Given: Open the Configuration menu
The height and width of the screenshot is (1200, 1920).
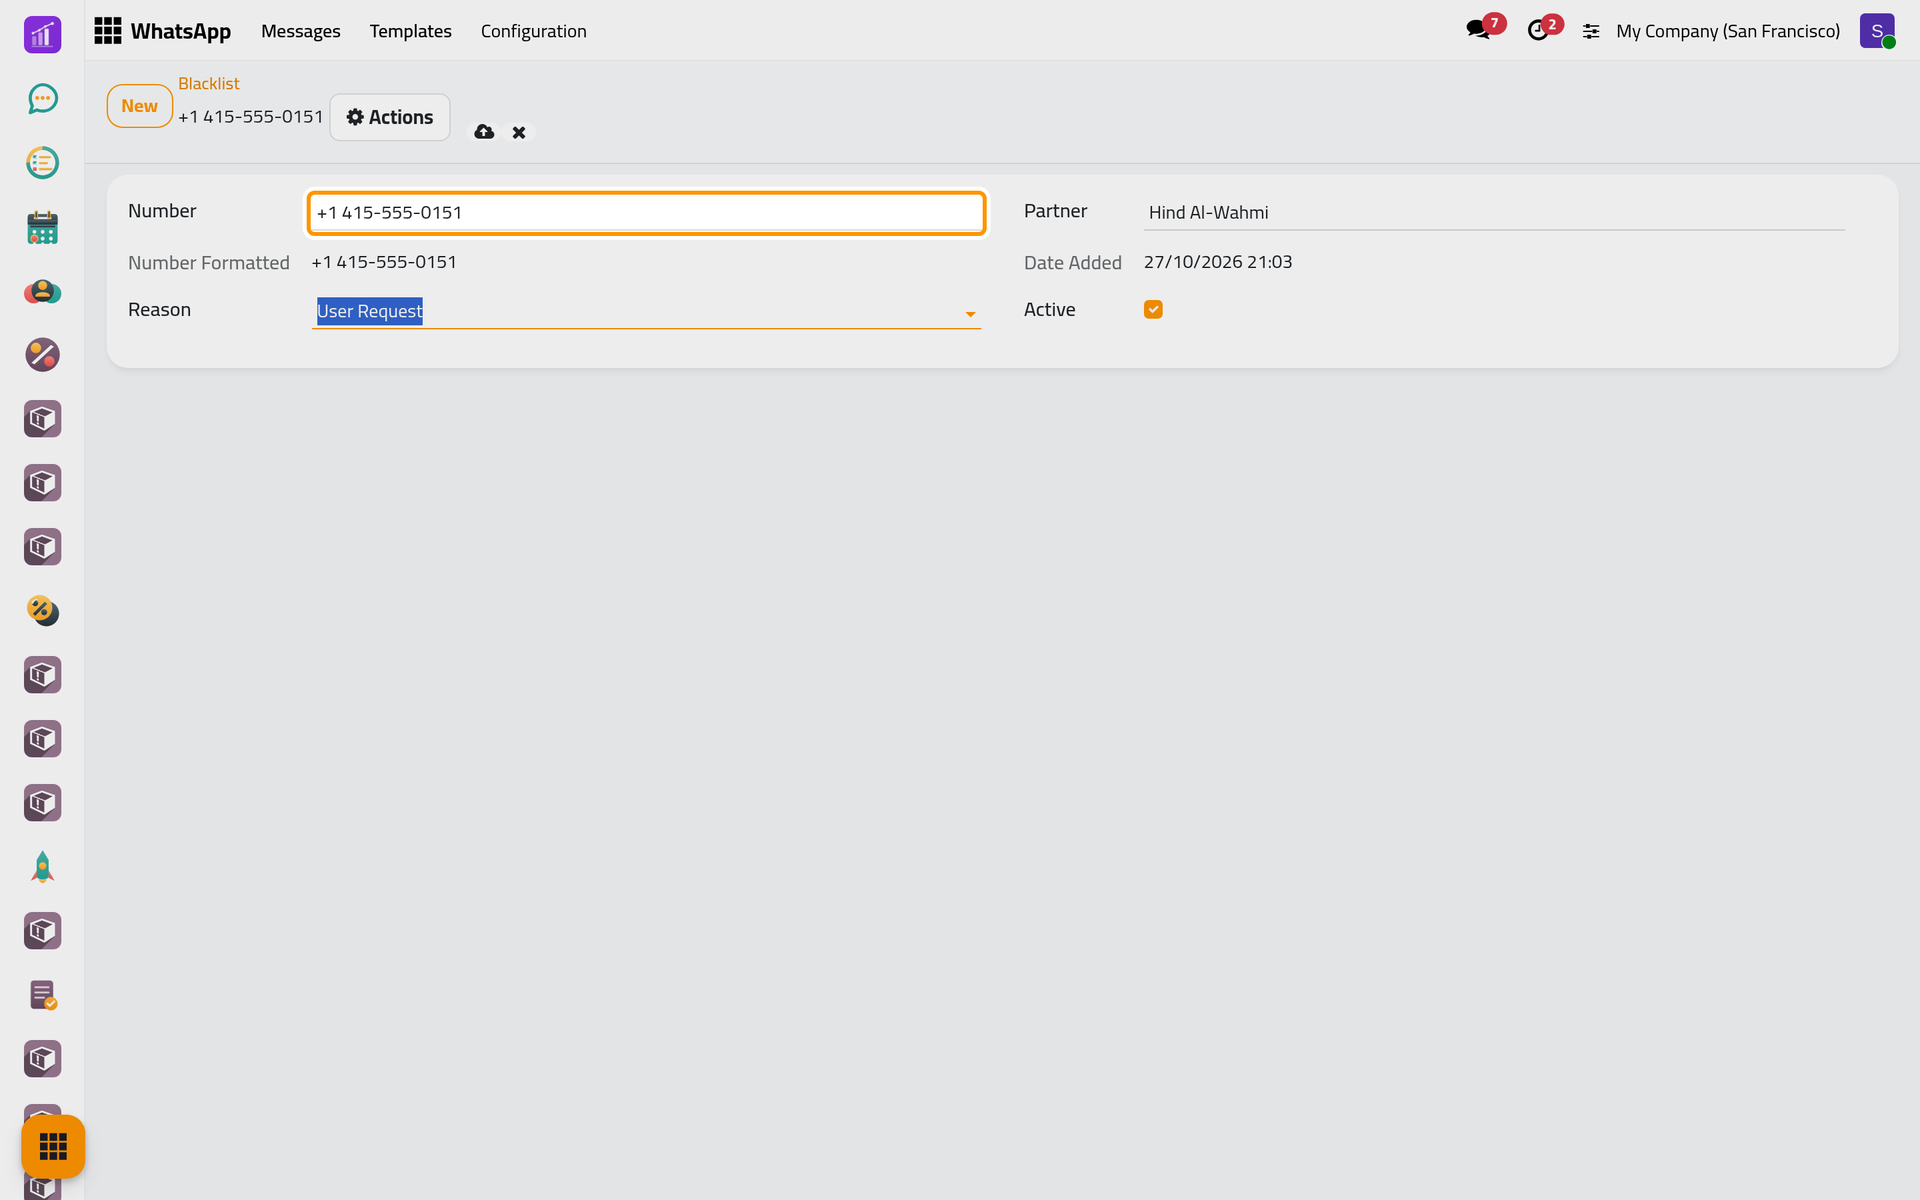Looking at the screenshot, I should pyautogui.click(x=533, y=31).
